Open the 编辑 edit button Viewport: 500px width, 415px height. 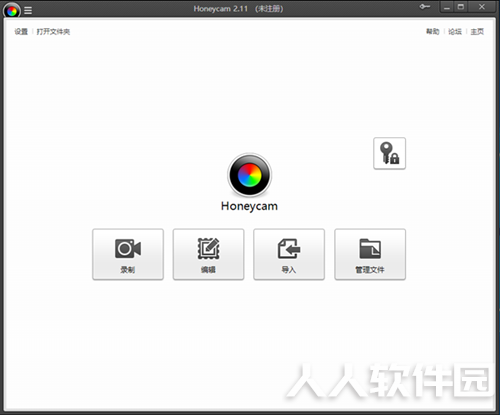(208, 254)
